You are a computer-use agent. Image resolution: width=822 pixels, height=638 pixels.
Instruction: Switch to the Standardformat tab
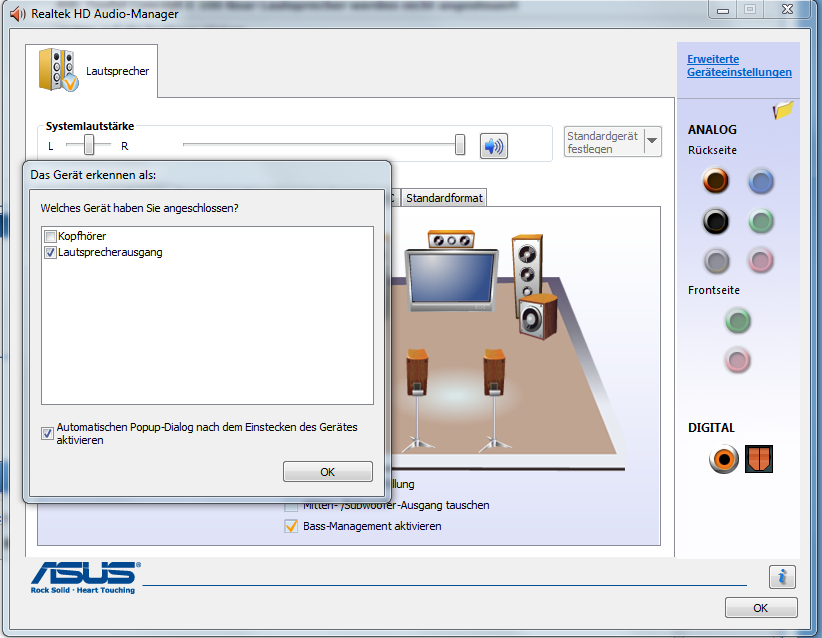[x=444, y=198]
